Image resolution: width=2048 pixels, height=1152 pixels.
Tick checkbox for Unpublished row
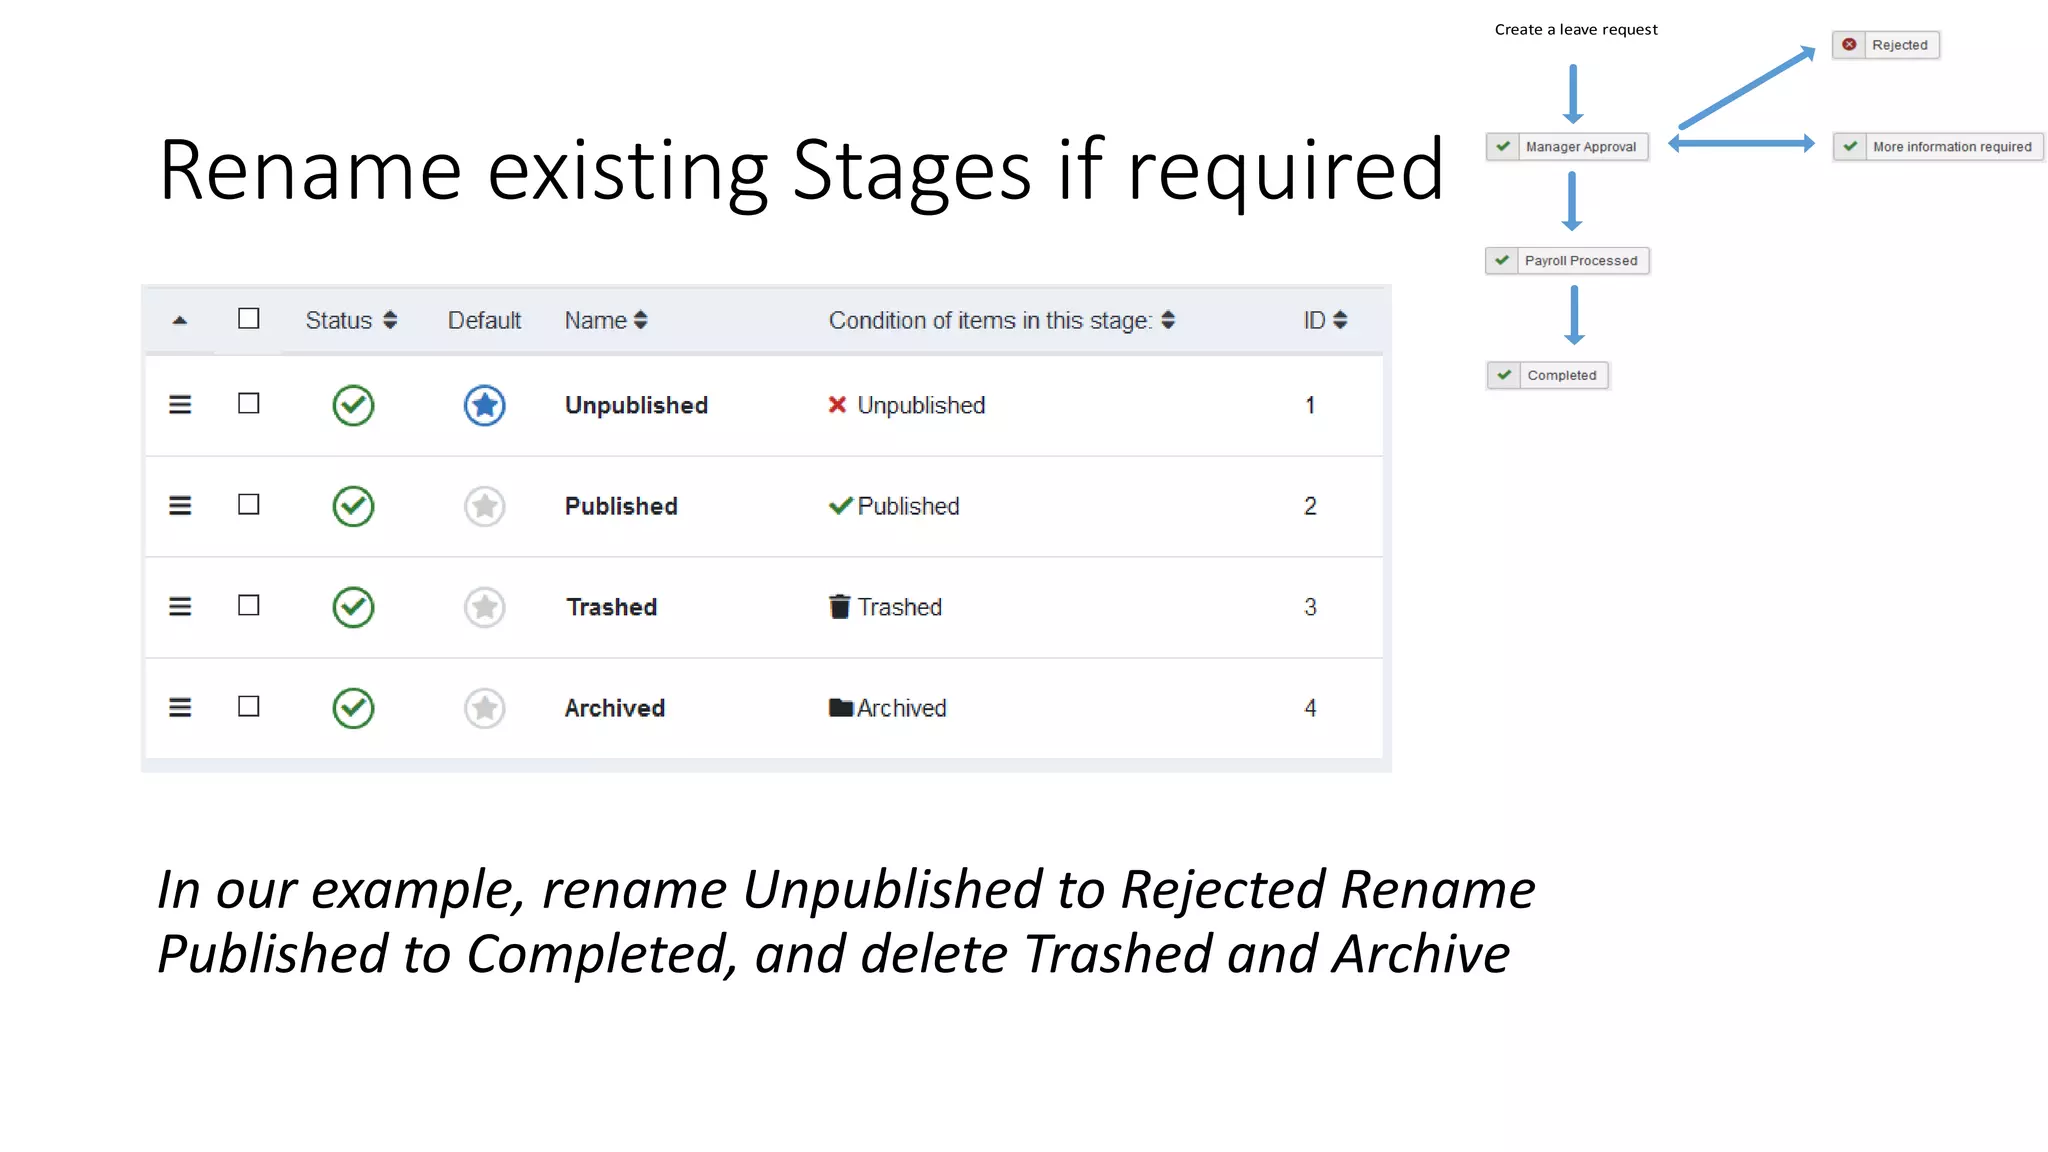click(x=249, y=404)
